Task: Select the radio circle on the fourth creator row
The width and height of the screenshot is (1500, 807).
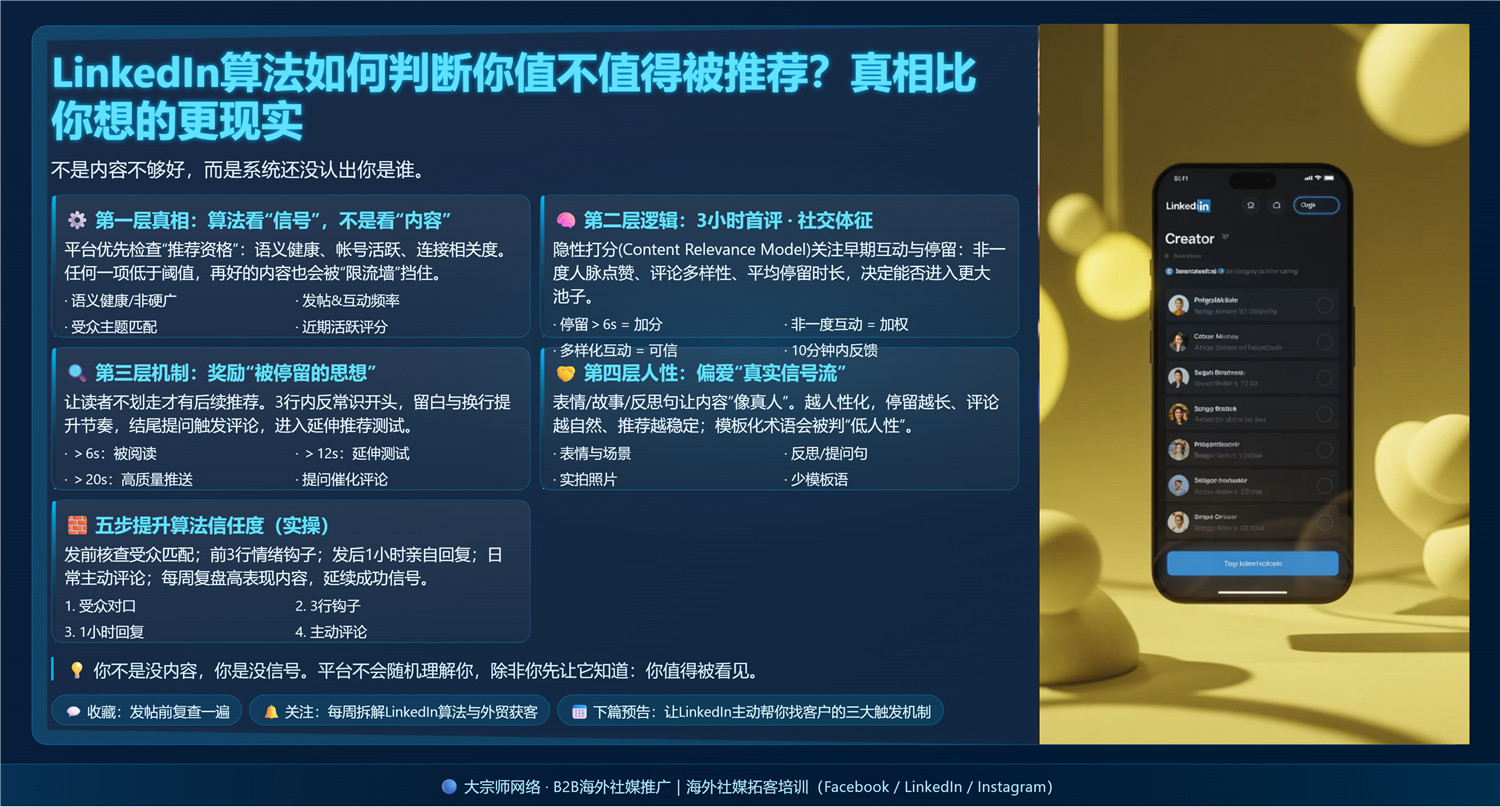Action: [1324, 414]
